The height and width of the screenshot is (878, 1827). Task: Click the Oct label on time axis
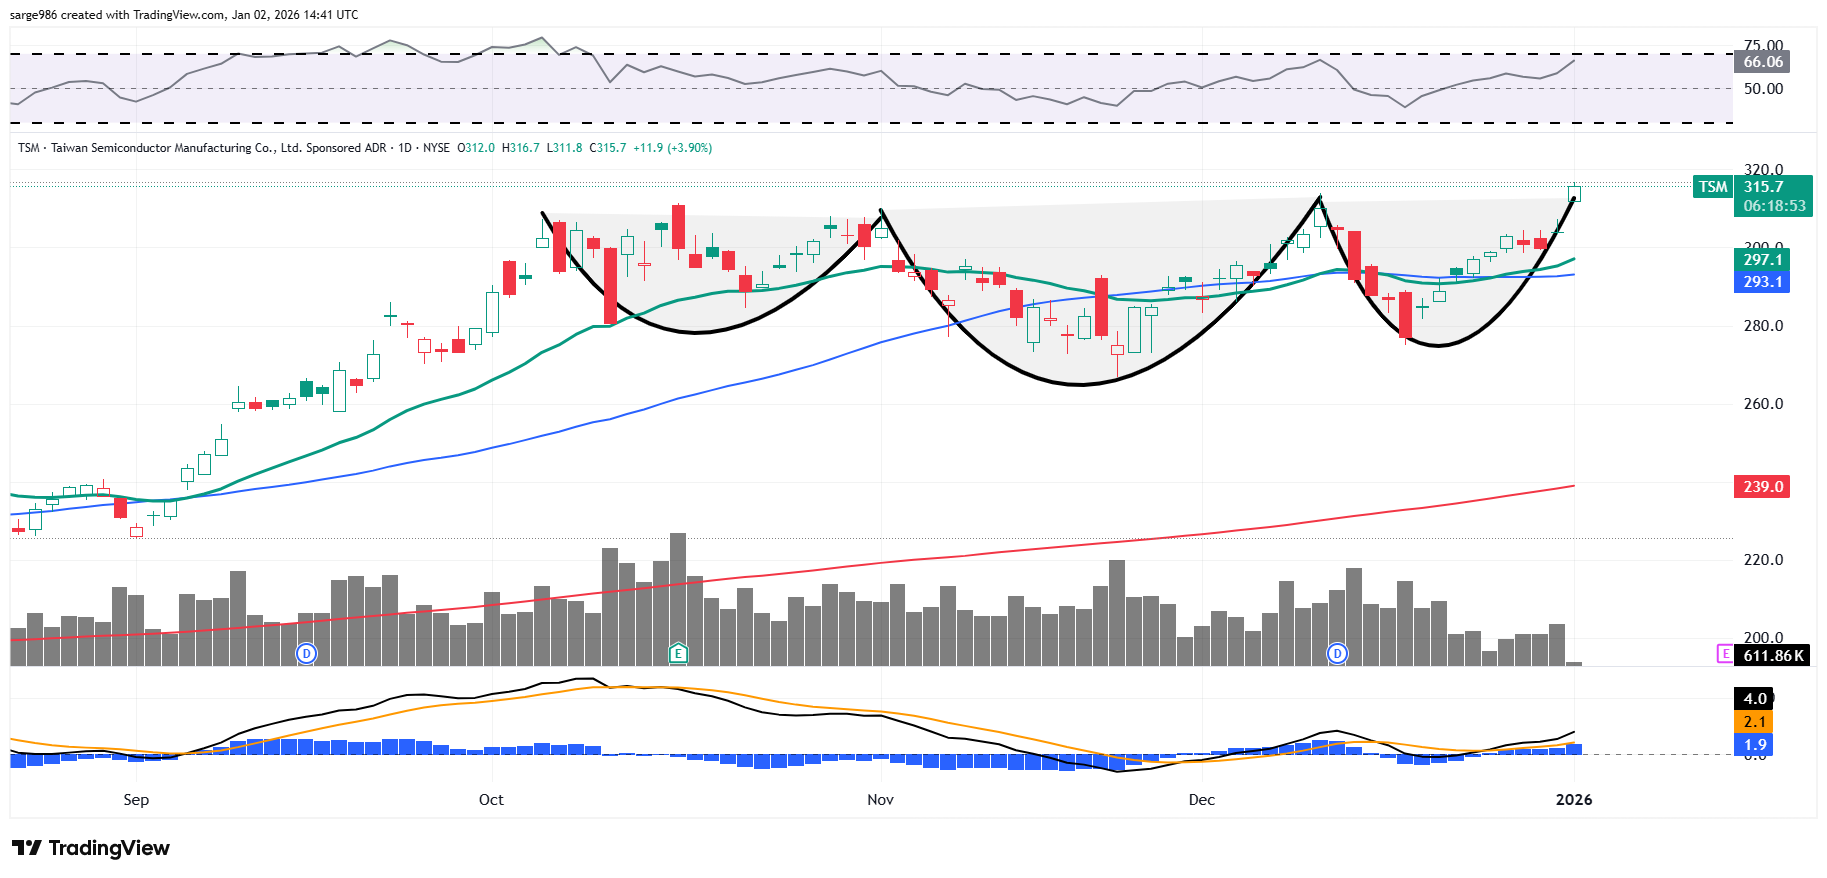(x=491, y=800)
